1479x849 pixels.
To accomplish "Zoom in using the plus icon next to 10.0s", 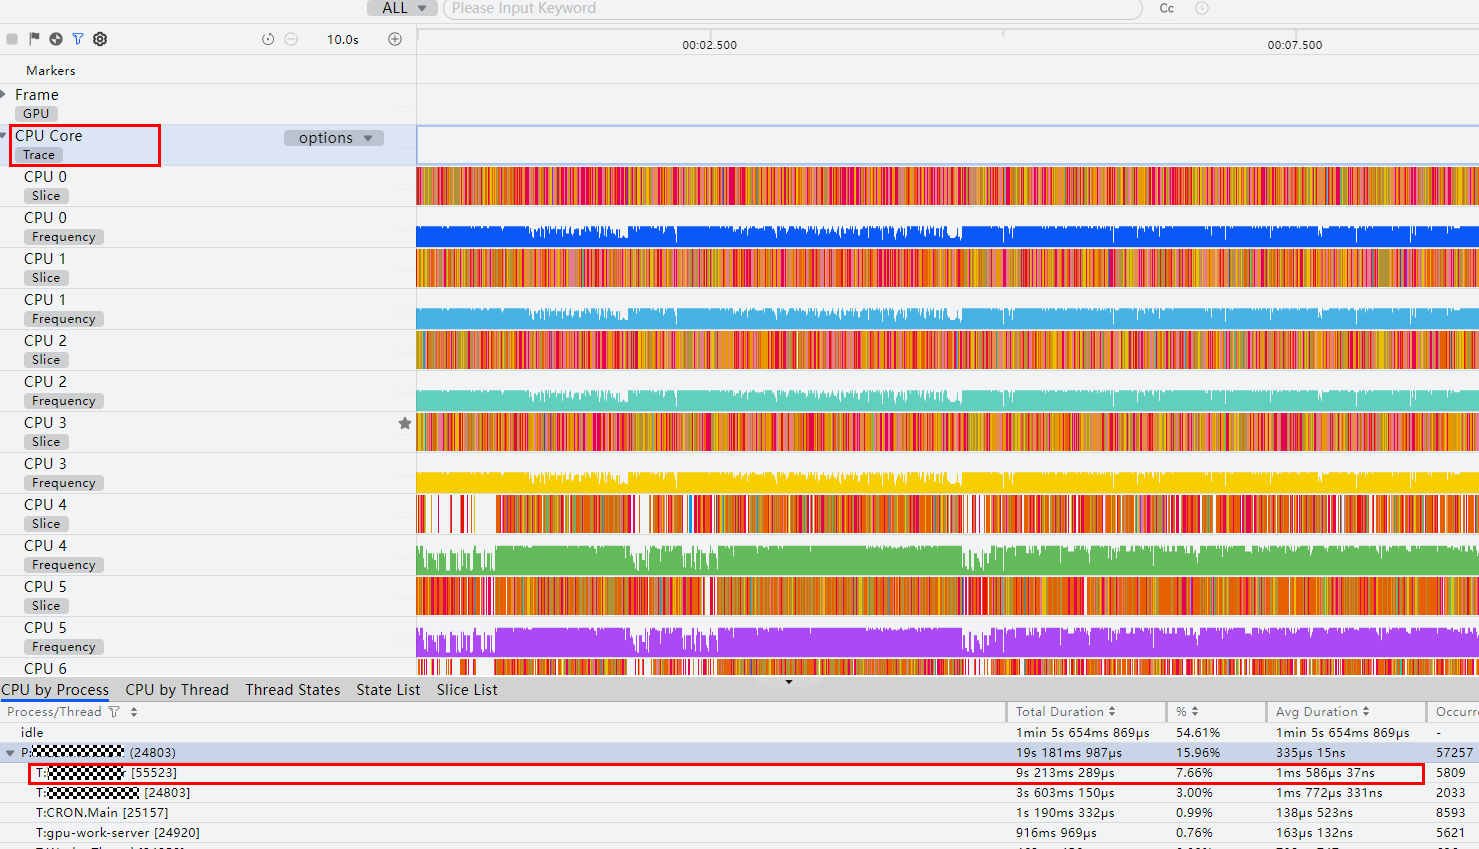I will tap(395, 39).
